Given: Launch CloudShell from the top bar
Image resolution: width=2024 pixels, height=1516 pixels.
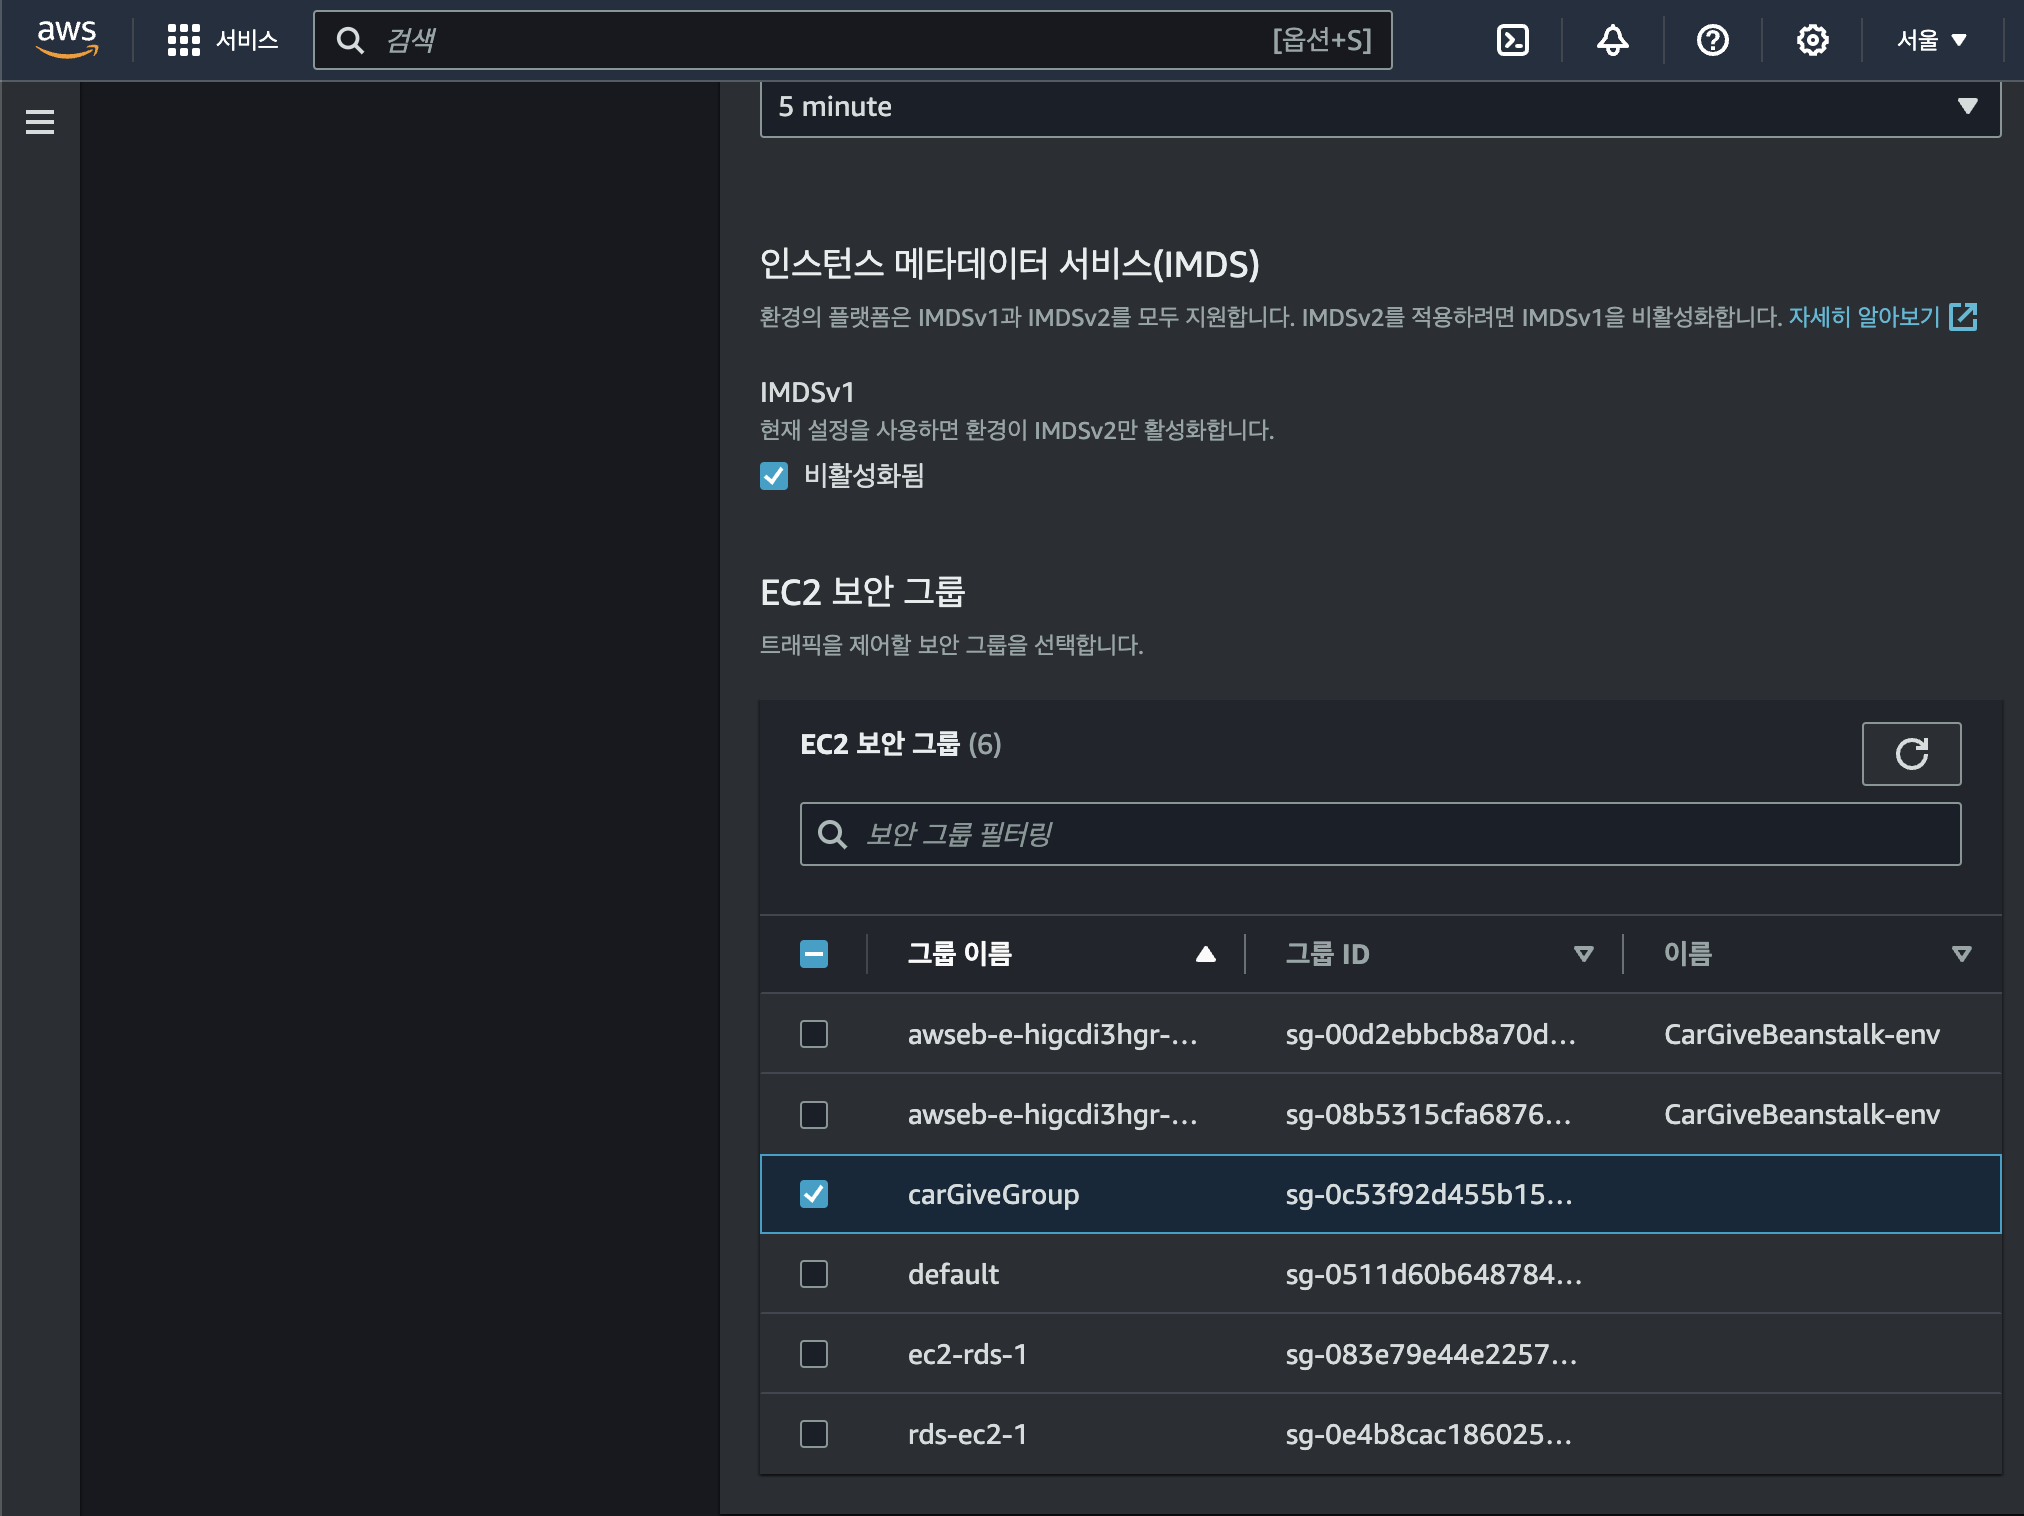Looking at the screenshot, I should point(1512,40).
